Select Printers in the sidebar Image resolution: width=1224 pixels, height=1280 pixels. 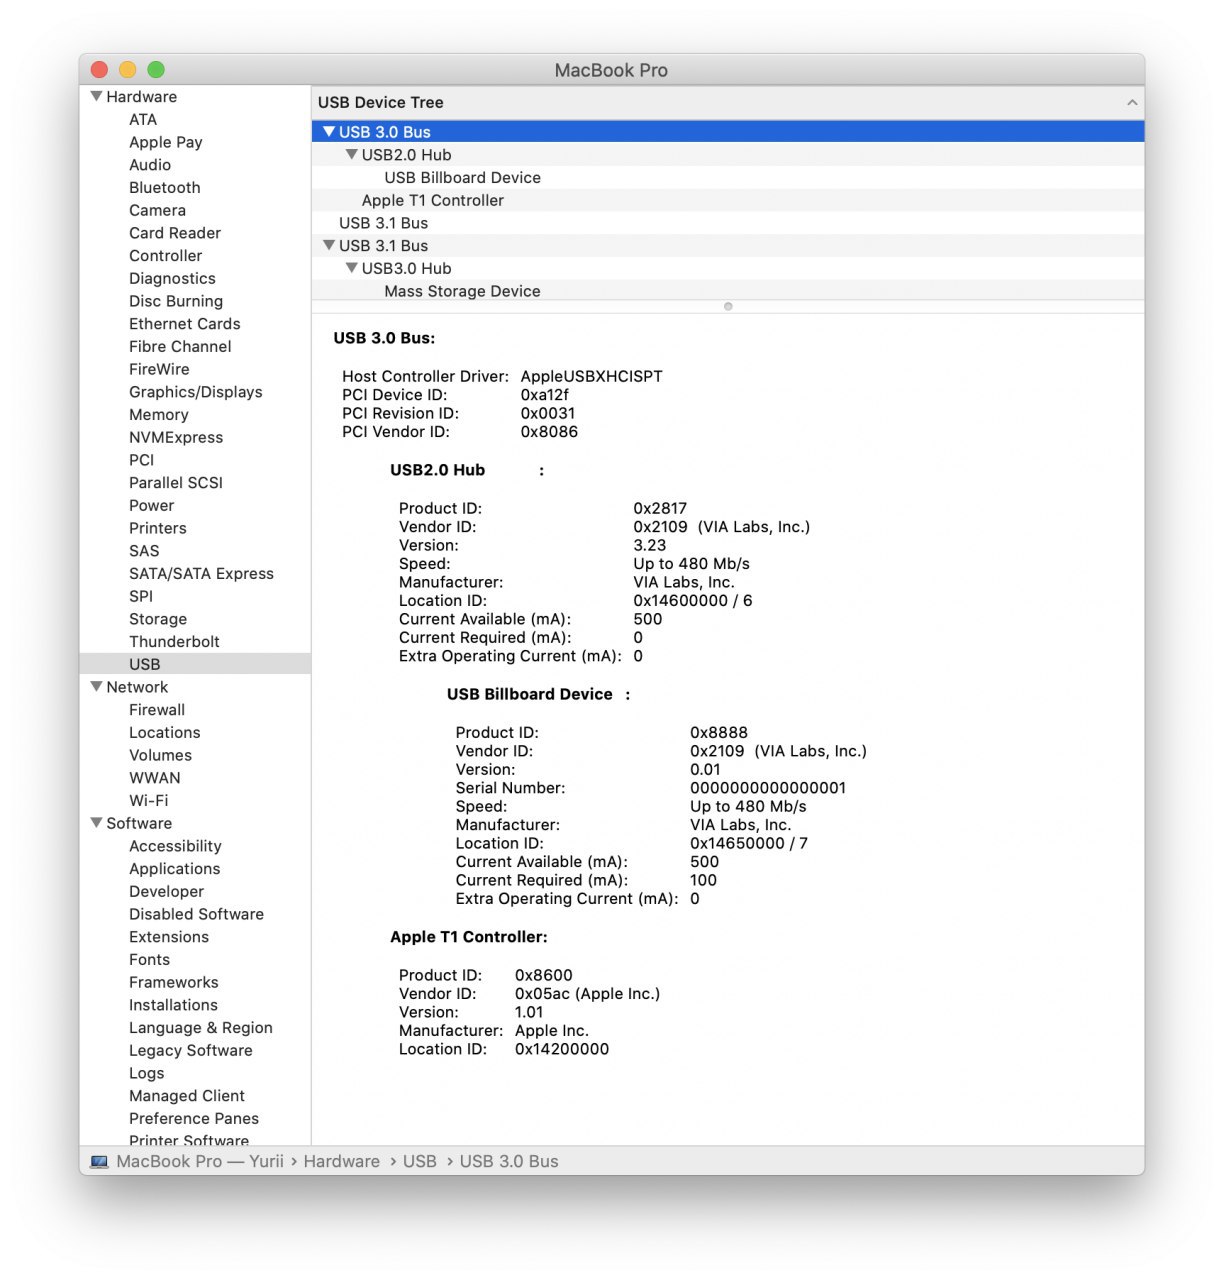point(157,528)
